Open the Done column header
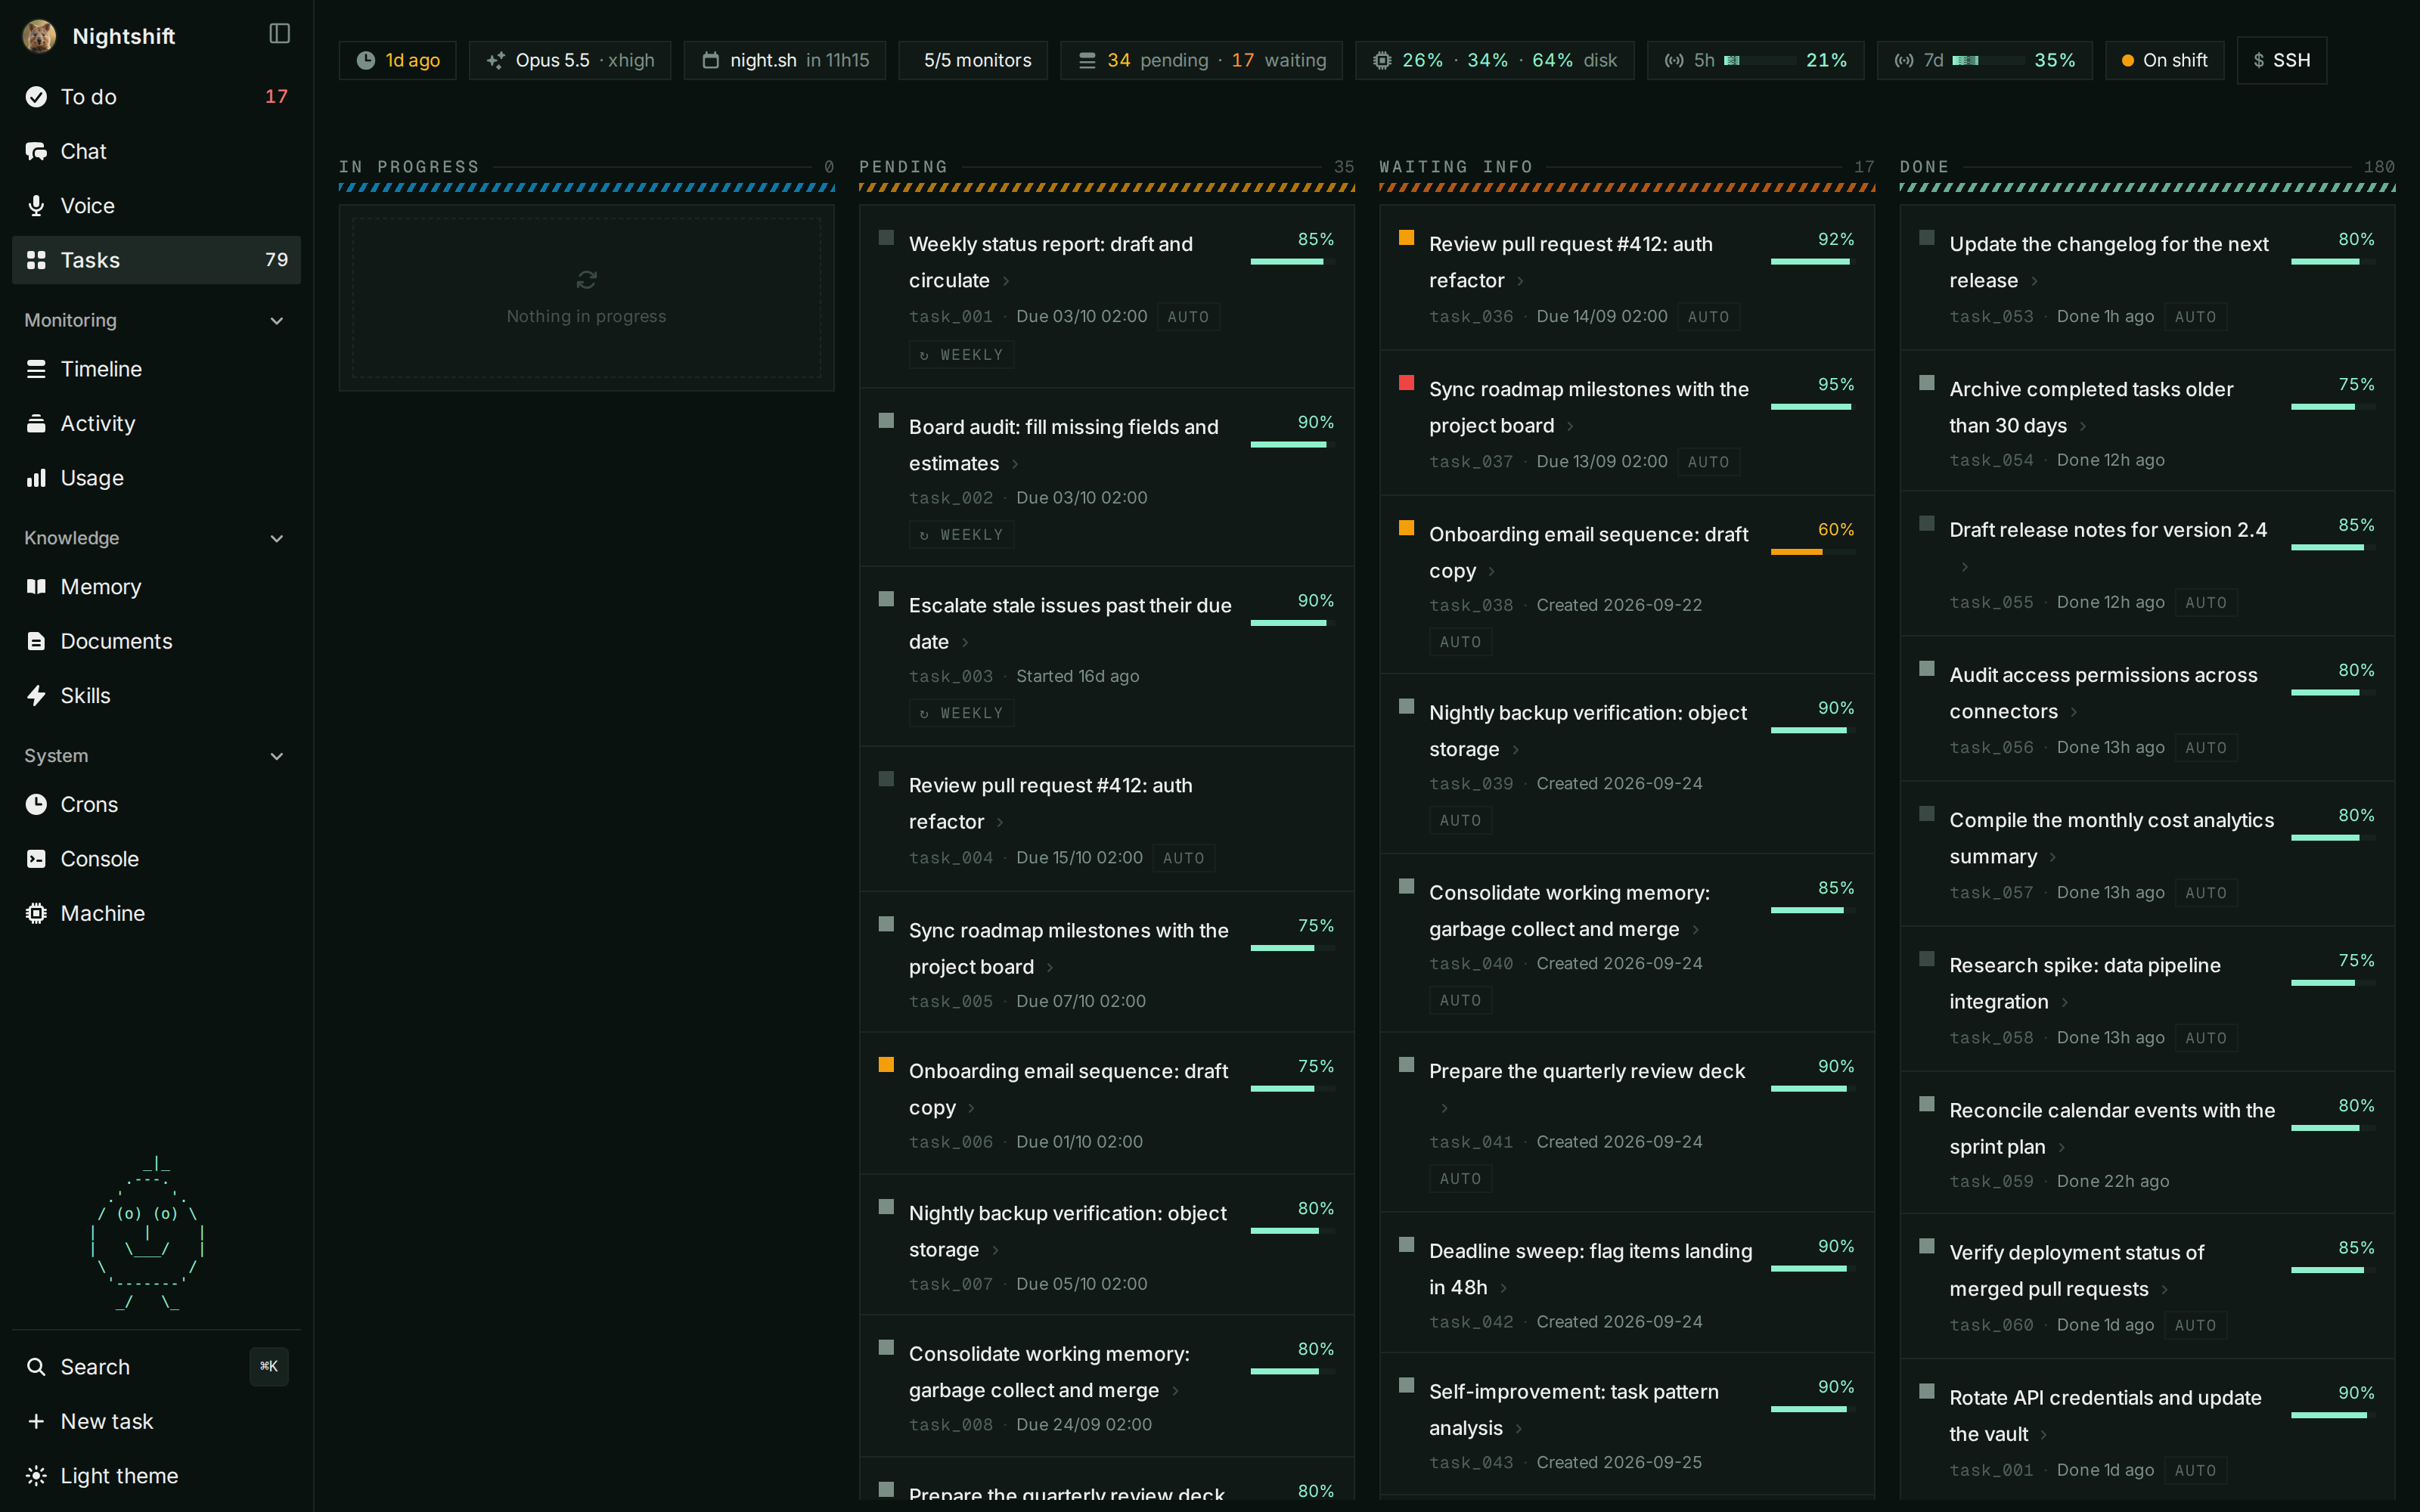Image resolution: width=2420 pixels, height=1512 pixels. pos(2147,167)
